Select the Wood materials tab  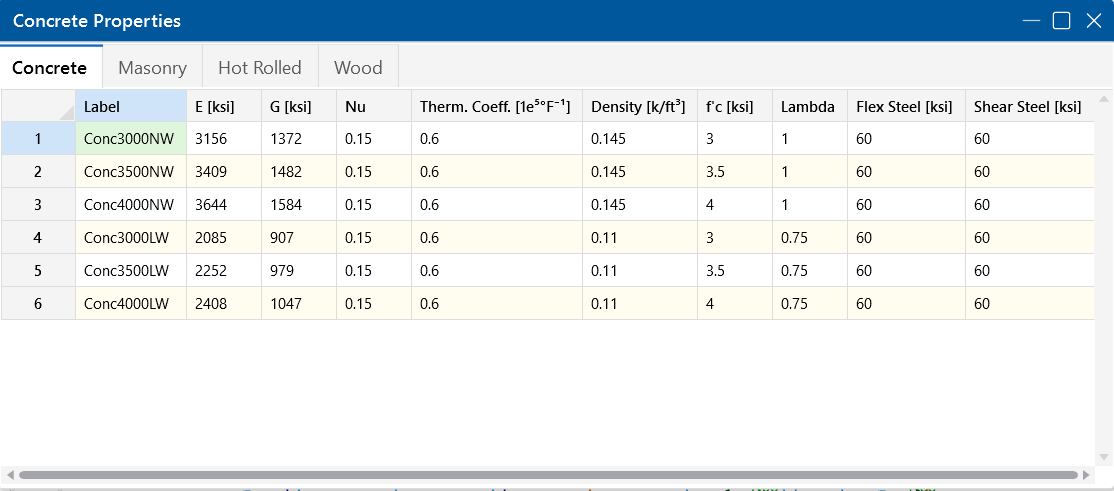(358, 68)
